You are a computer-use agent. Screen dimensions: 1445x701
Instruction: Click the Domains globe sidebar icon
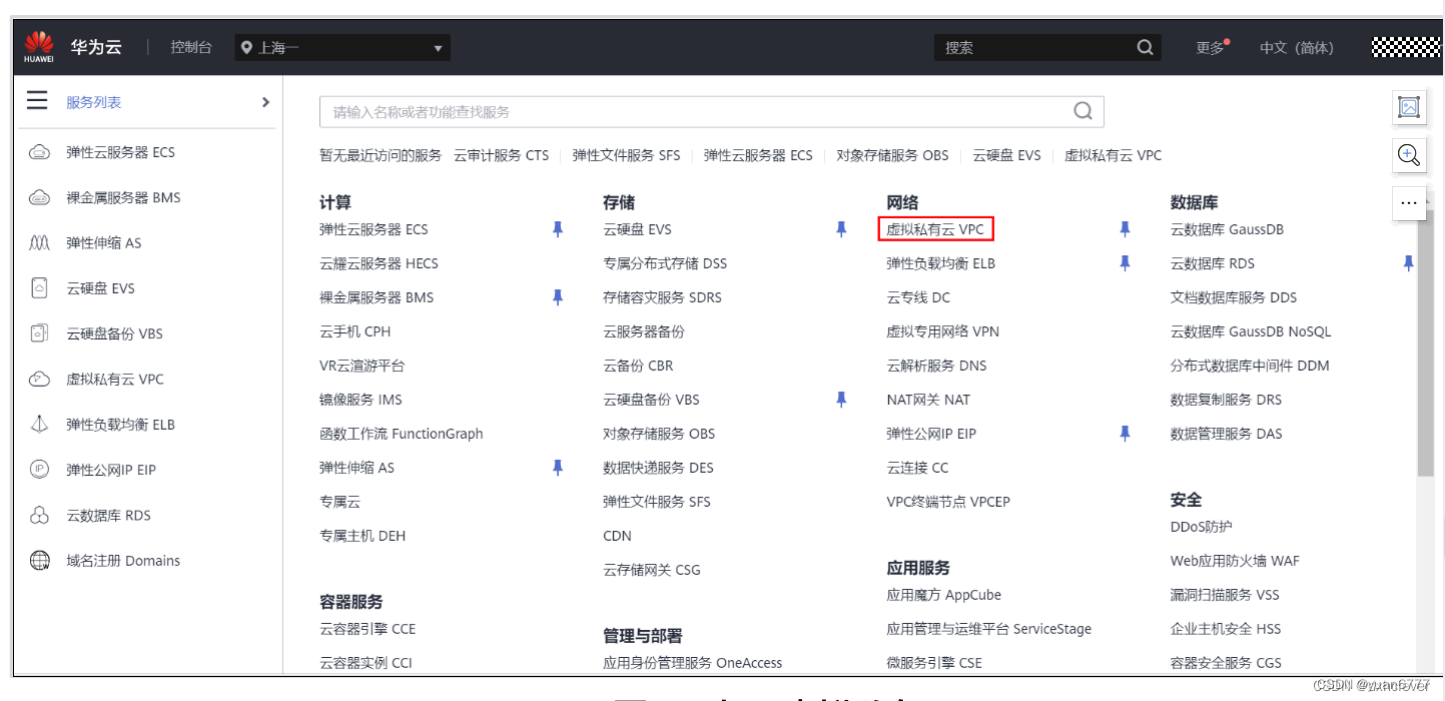click(x=39, y=560)
